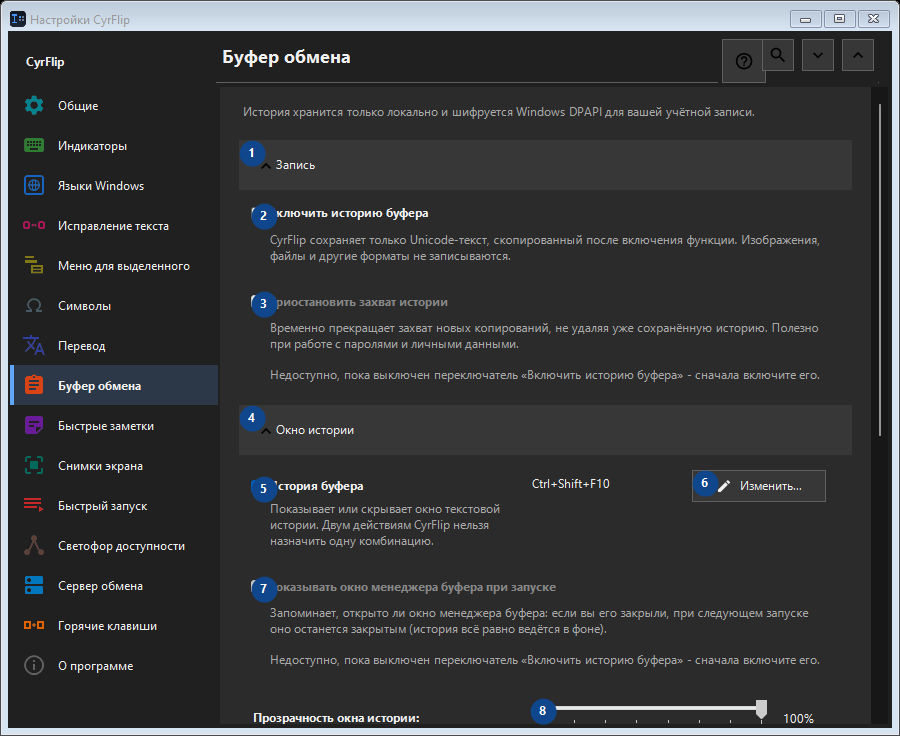
Task: Click the Прозрачность окна истории slider handle
Action: tap(761, 709)
